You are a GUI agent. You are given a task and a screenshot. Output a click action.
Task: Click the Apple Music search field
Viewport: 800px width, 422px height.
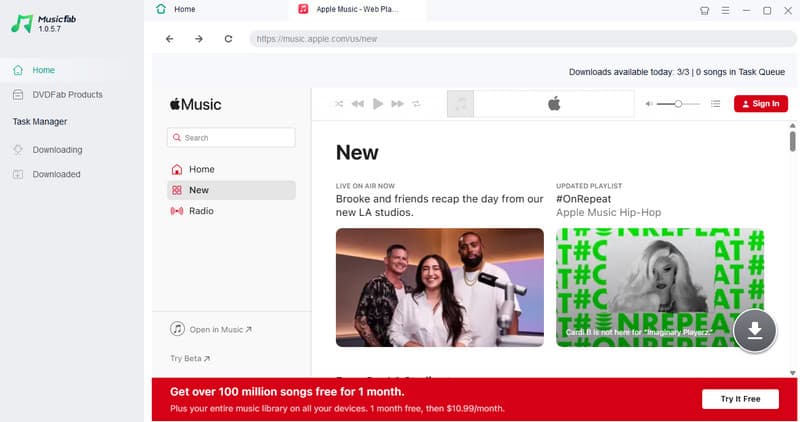click(x=231, y=138)
